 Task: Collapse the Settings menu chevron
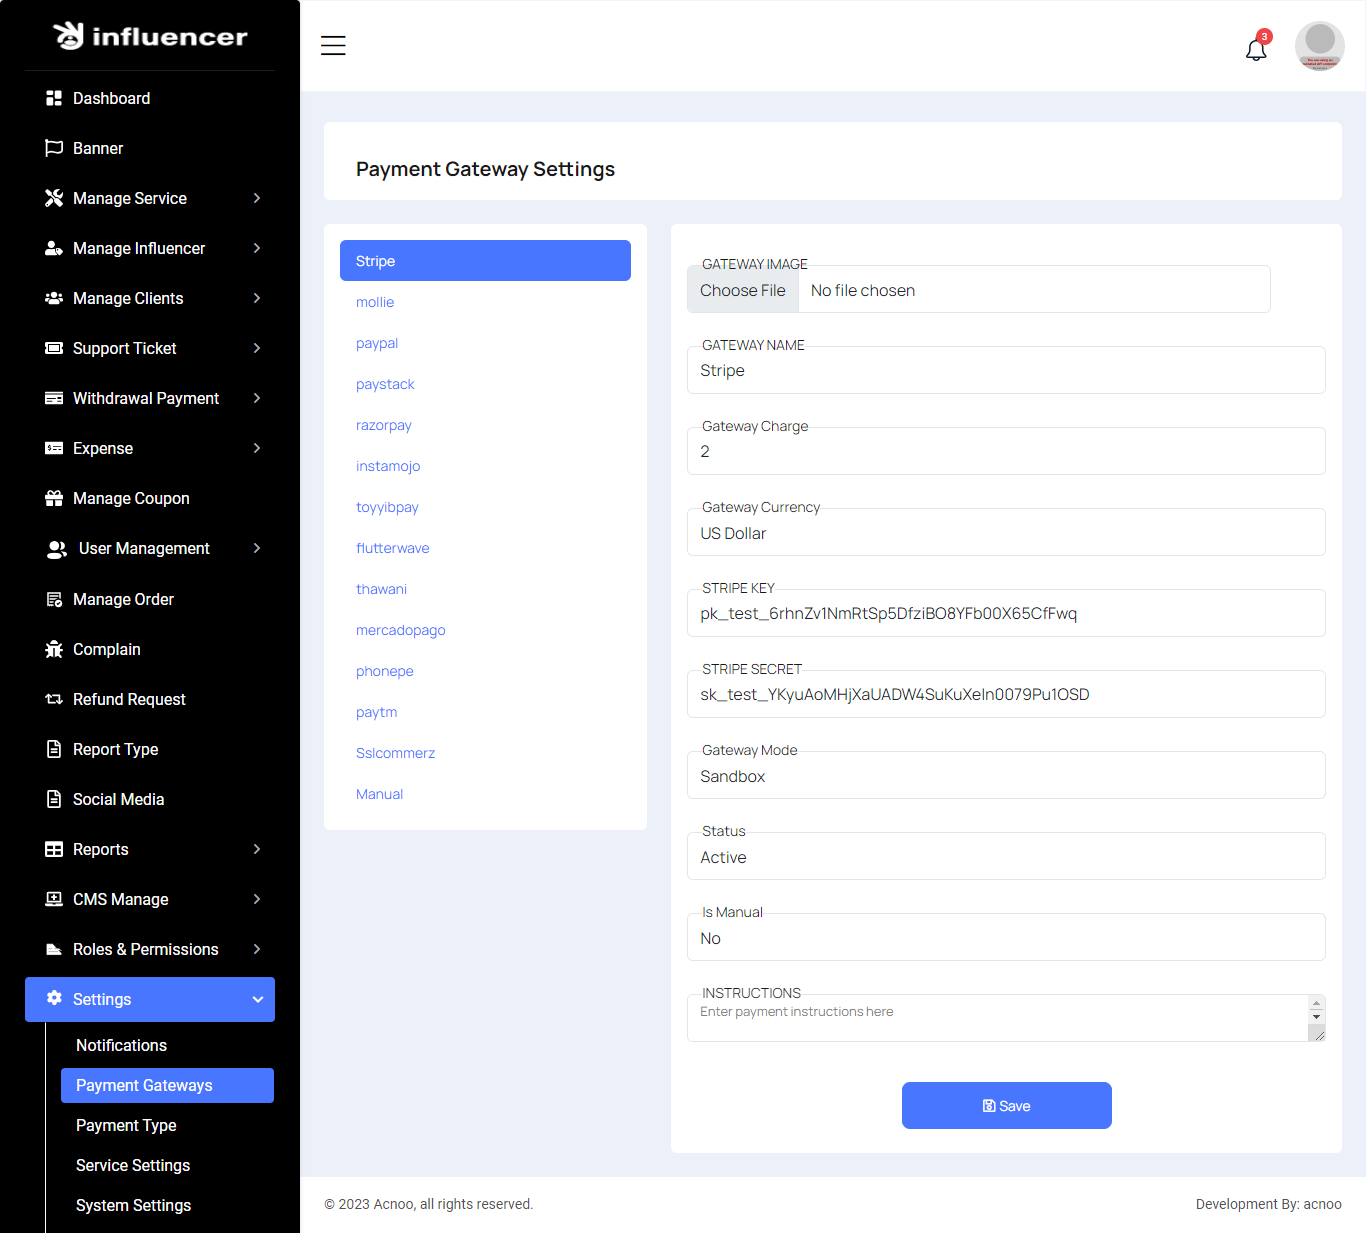pos(257,999)
